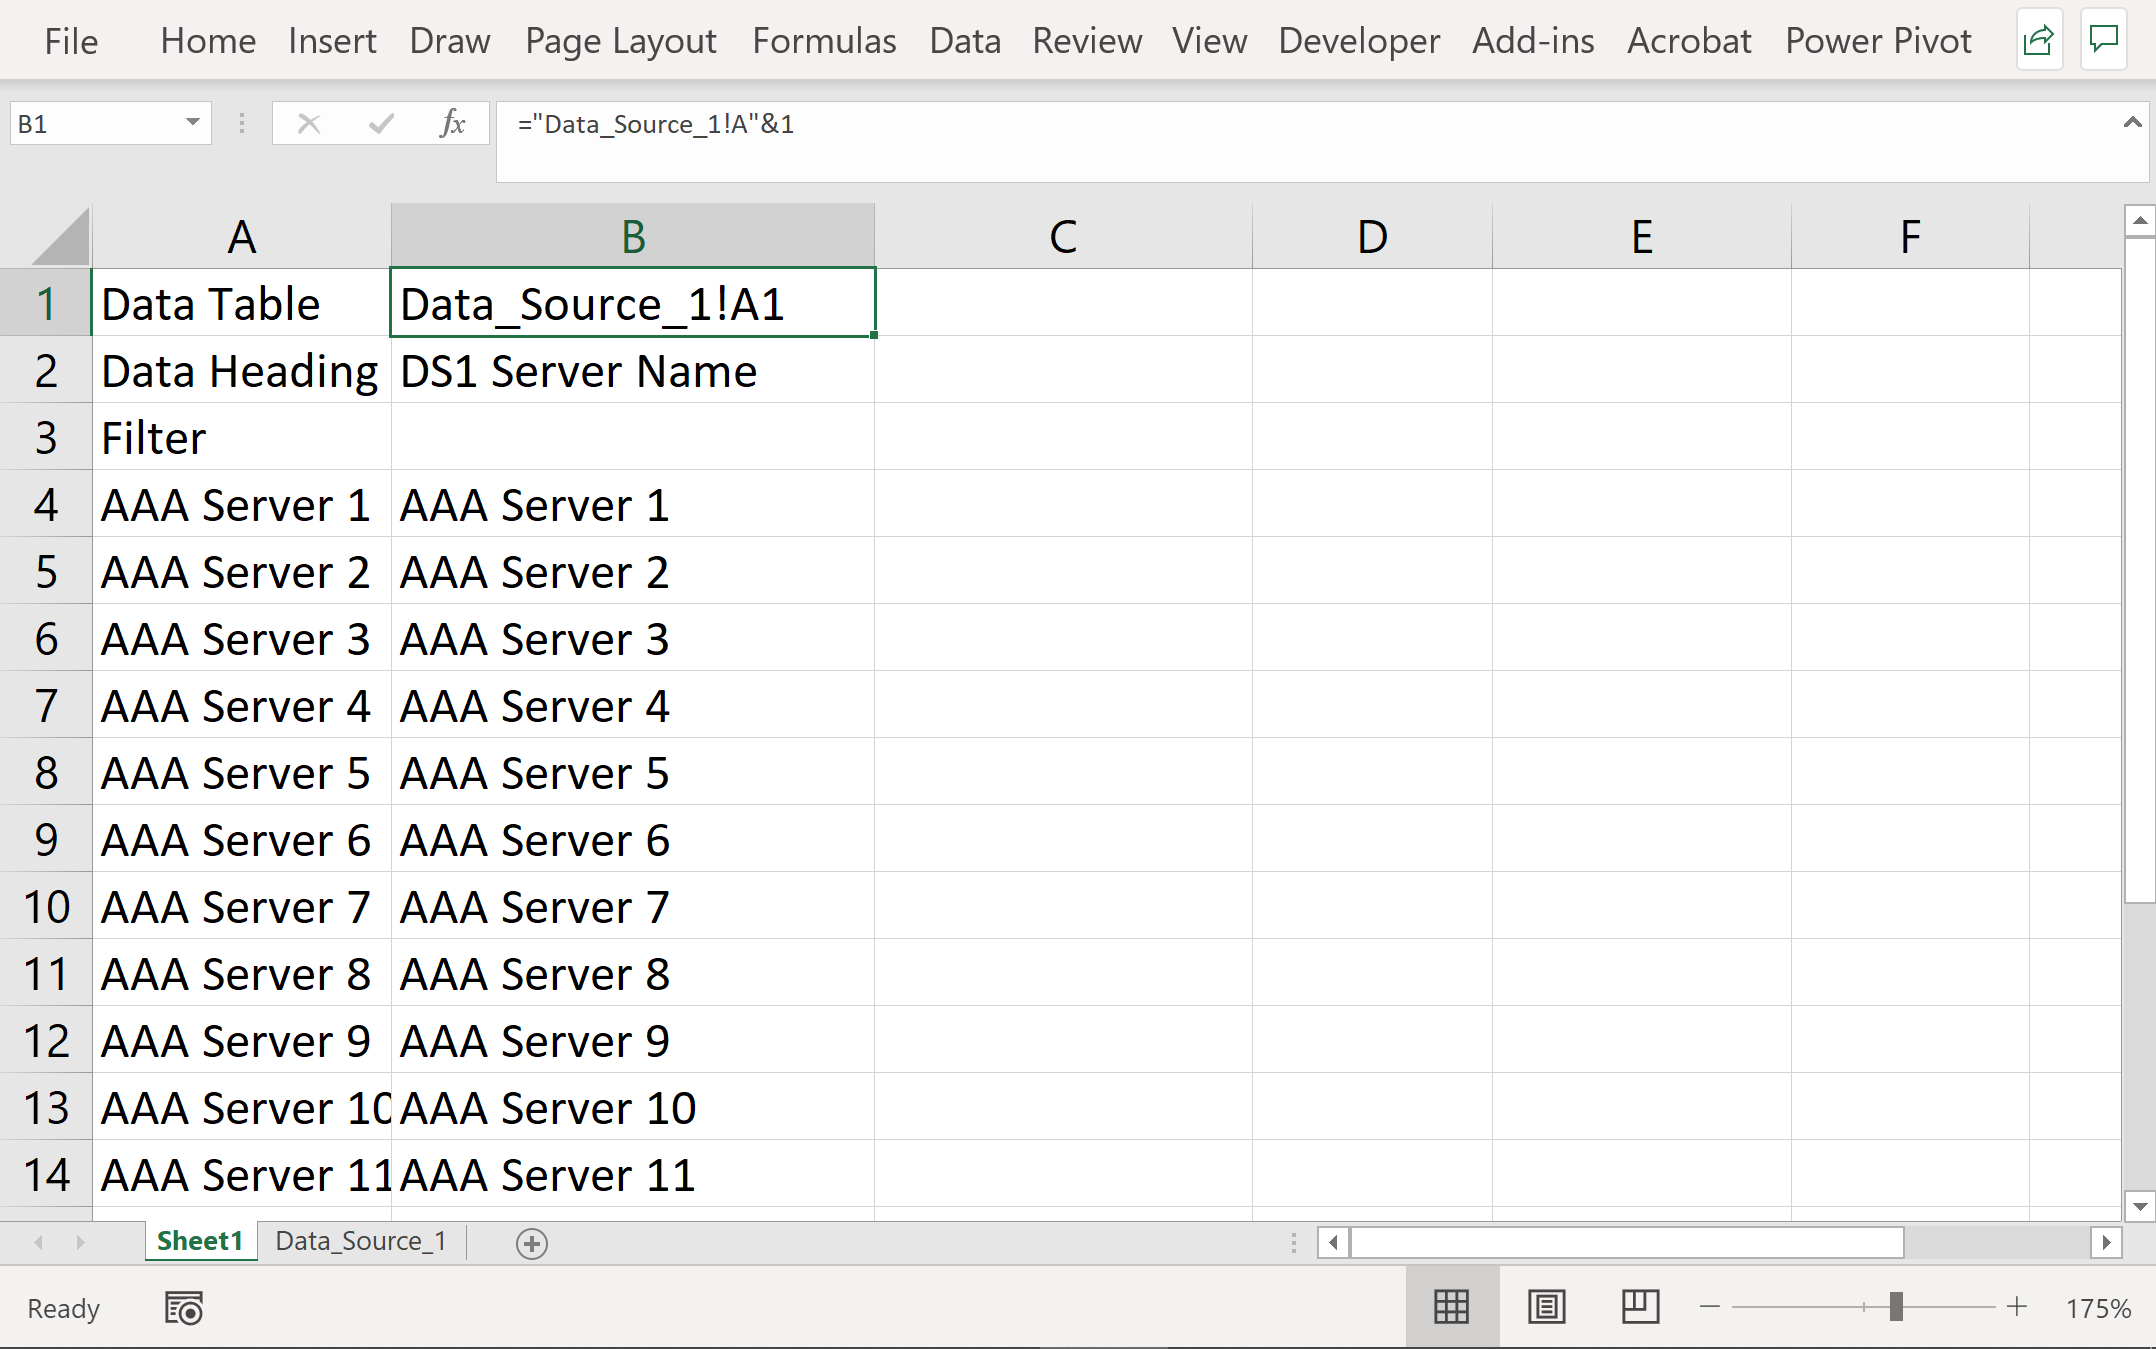The height and width of the screenshot is (1349, 2156).
Task: Switch to Normal view
Action: [1451, 1307]
